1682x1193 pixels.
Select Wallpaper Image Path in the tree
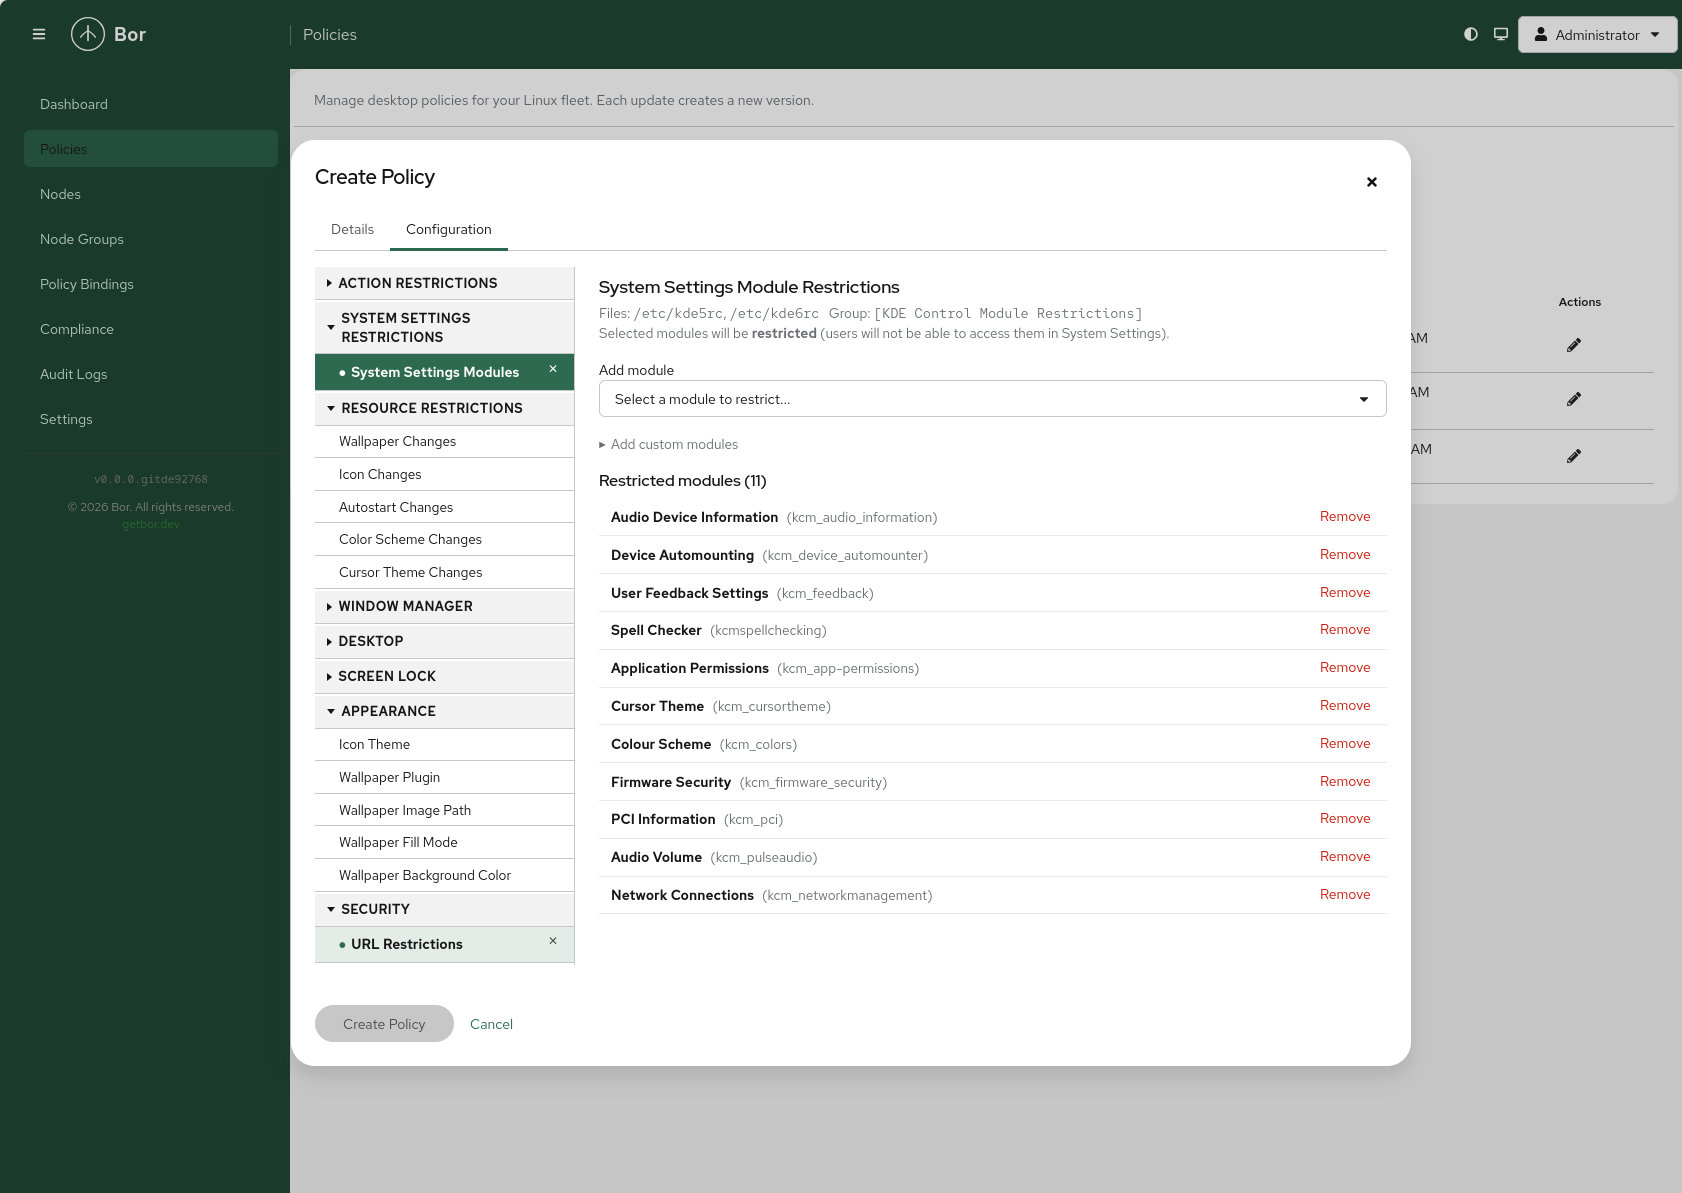tap(444, 810)
